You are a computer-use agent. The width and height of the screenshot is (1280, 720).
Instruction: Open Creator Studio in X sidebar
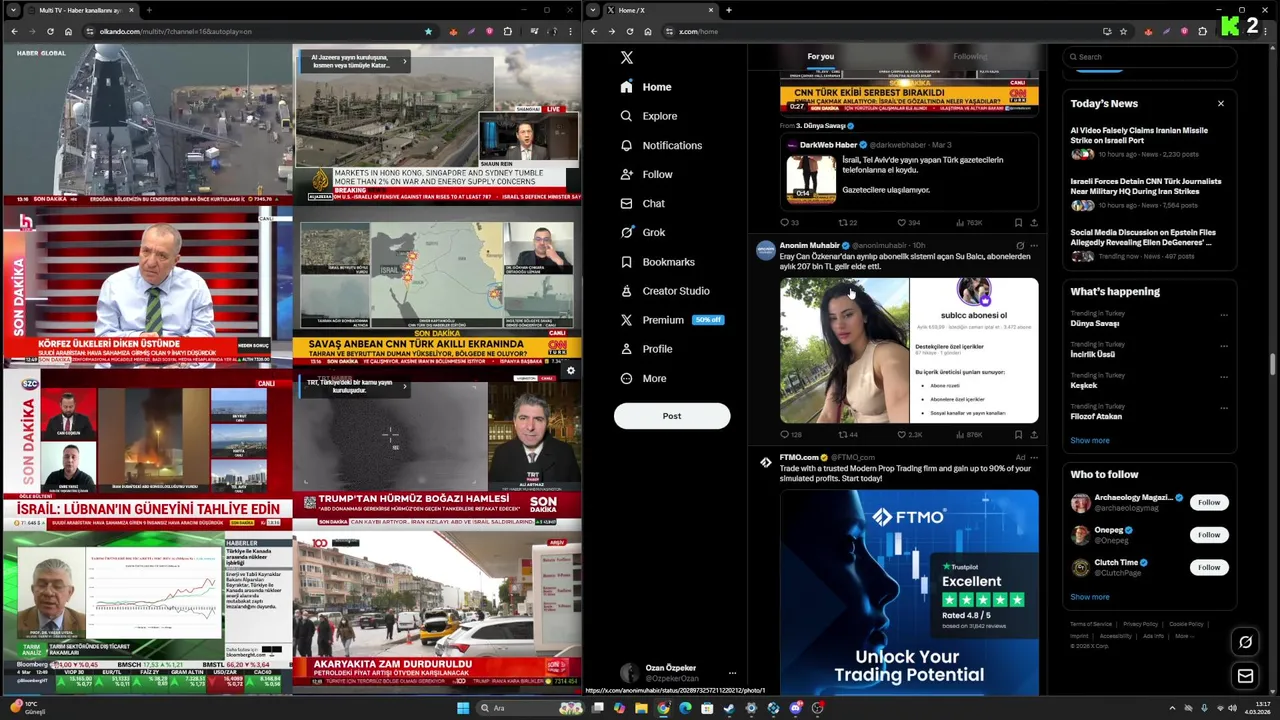(x=665, y=291)
